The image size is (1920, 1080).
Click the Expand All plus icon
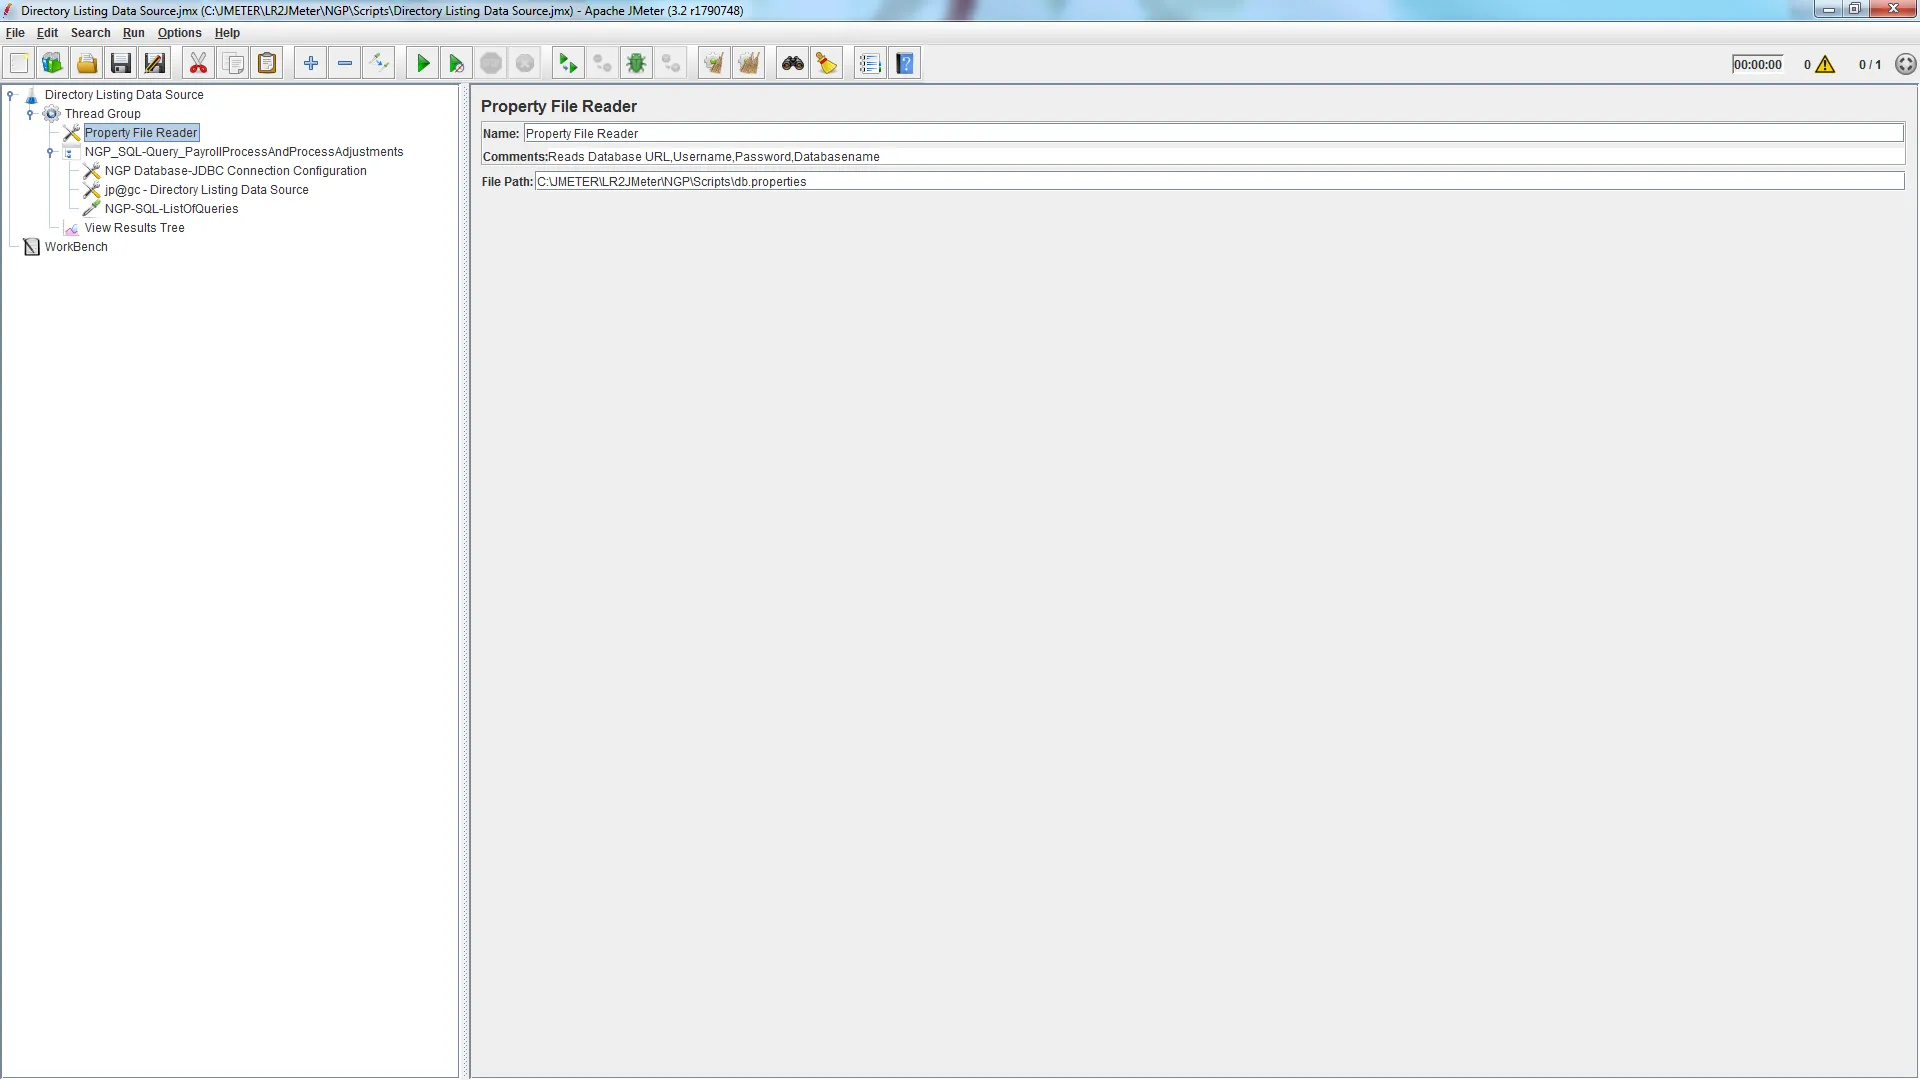311,64
